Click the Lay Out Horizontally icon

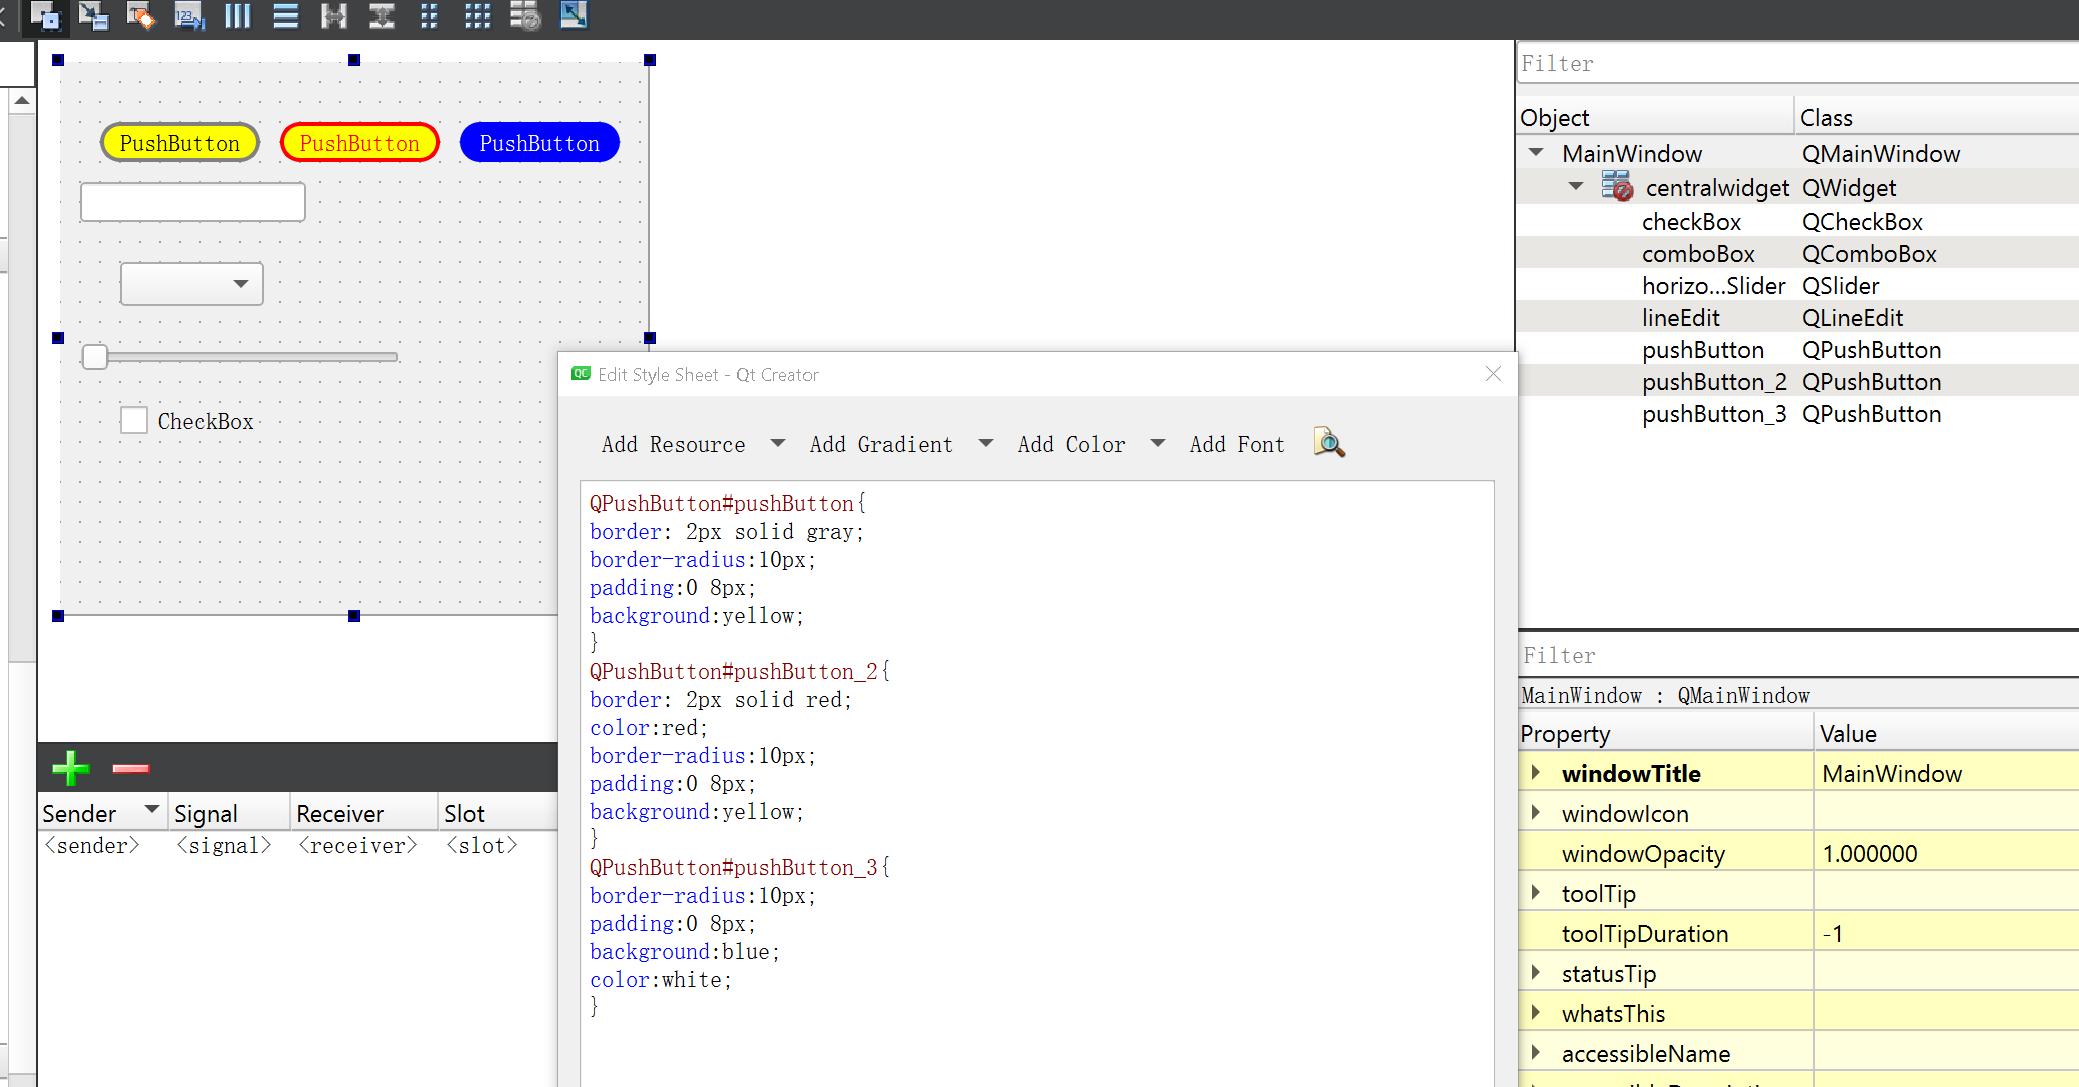tap(237, 17)
